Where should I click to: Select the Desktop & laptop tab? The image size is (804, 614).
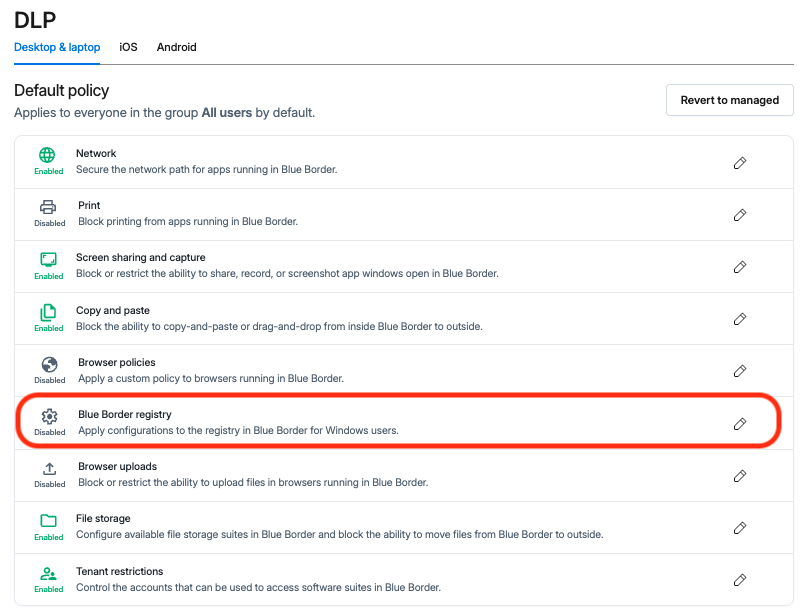pyautogui.click(x=57, y=47)
